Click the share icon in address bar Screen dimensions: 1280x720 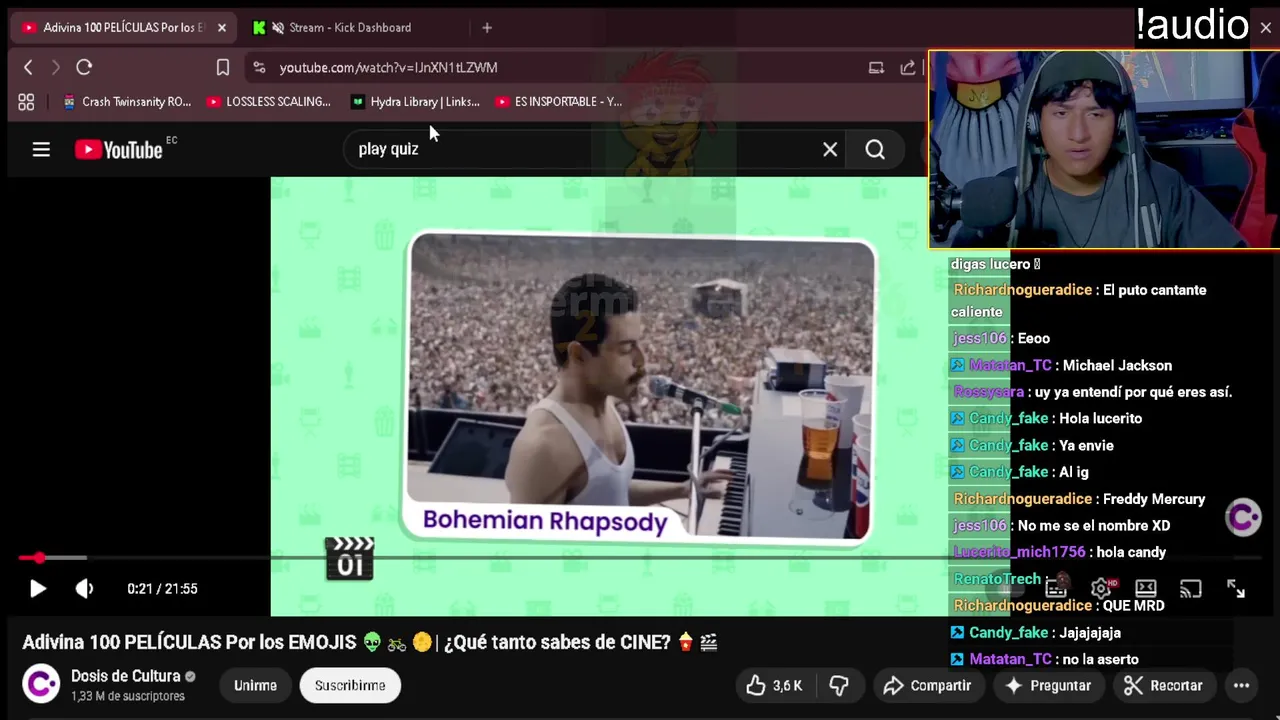click(x=908, y=67)
